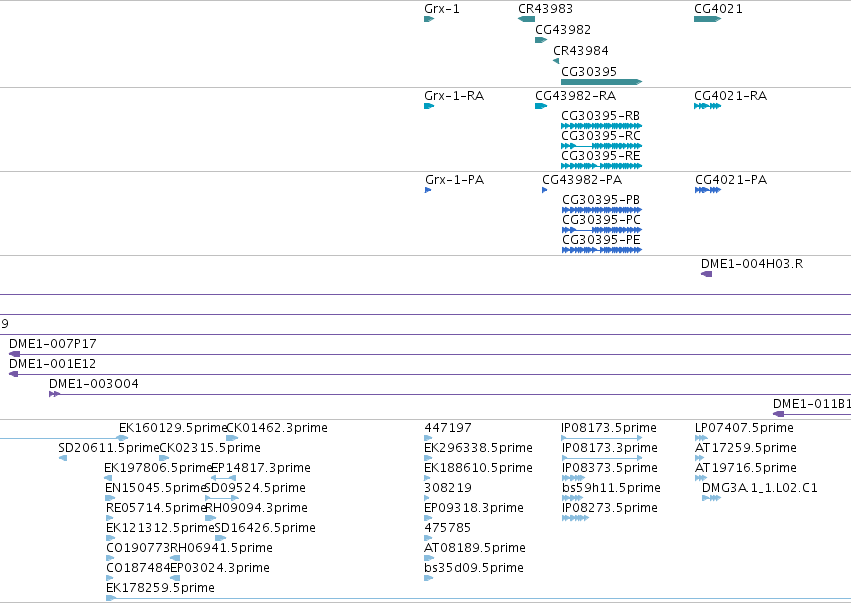851x603 pixels.
Task: Select EST bs35d09.5prime label
Action: click(474, 569)
